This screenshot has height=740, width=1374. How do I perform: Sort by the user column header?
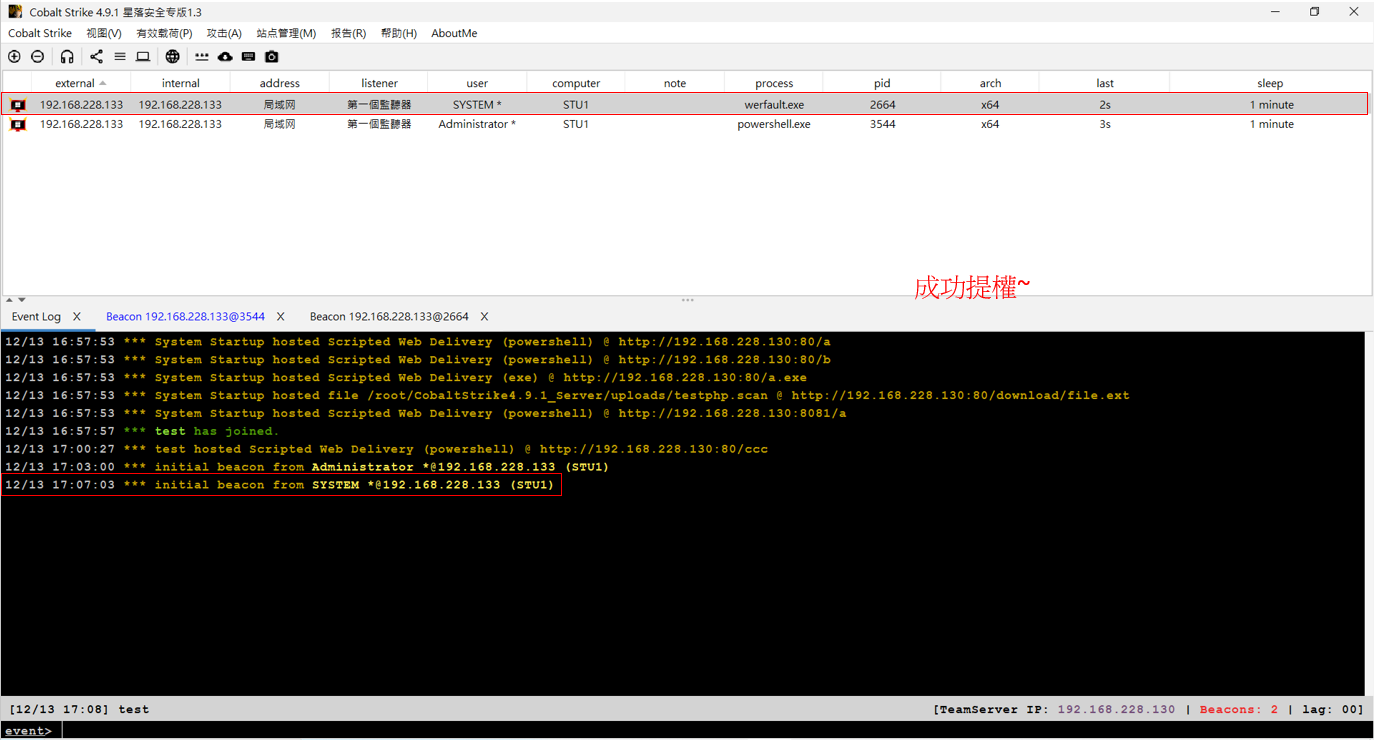click(x=477, y=83)
